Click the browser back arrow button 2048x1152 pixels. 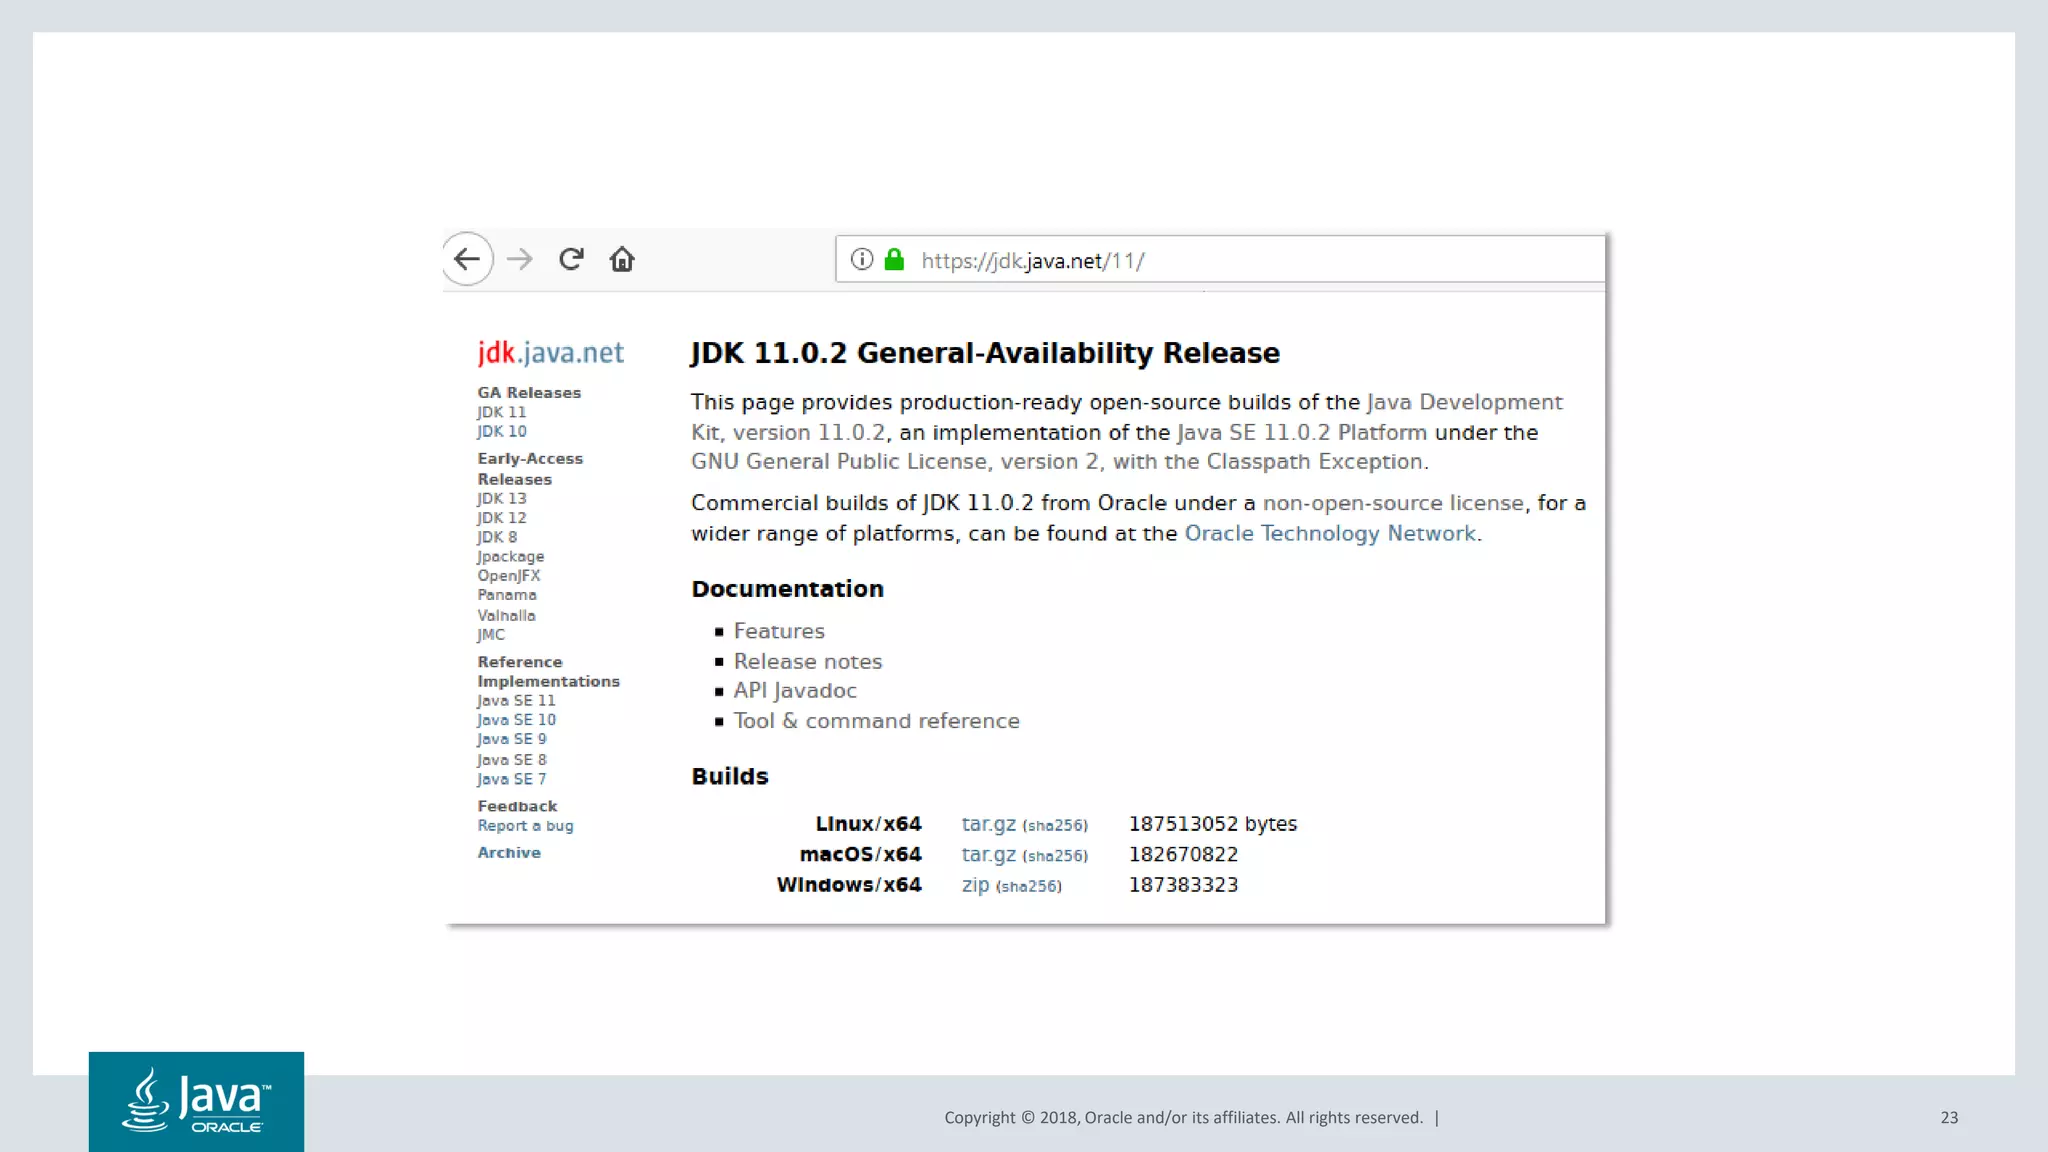click(467, 260)
